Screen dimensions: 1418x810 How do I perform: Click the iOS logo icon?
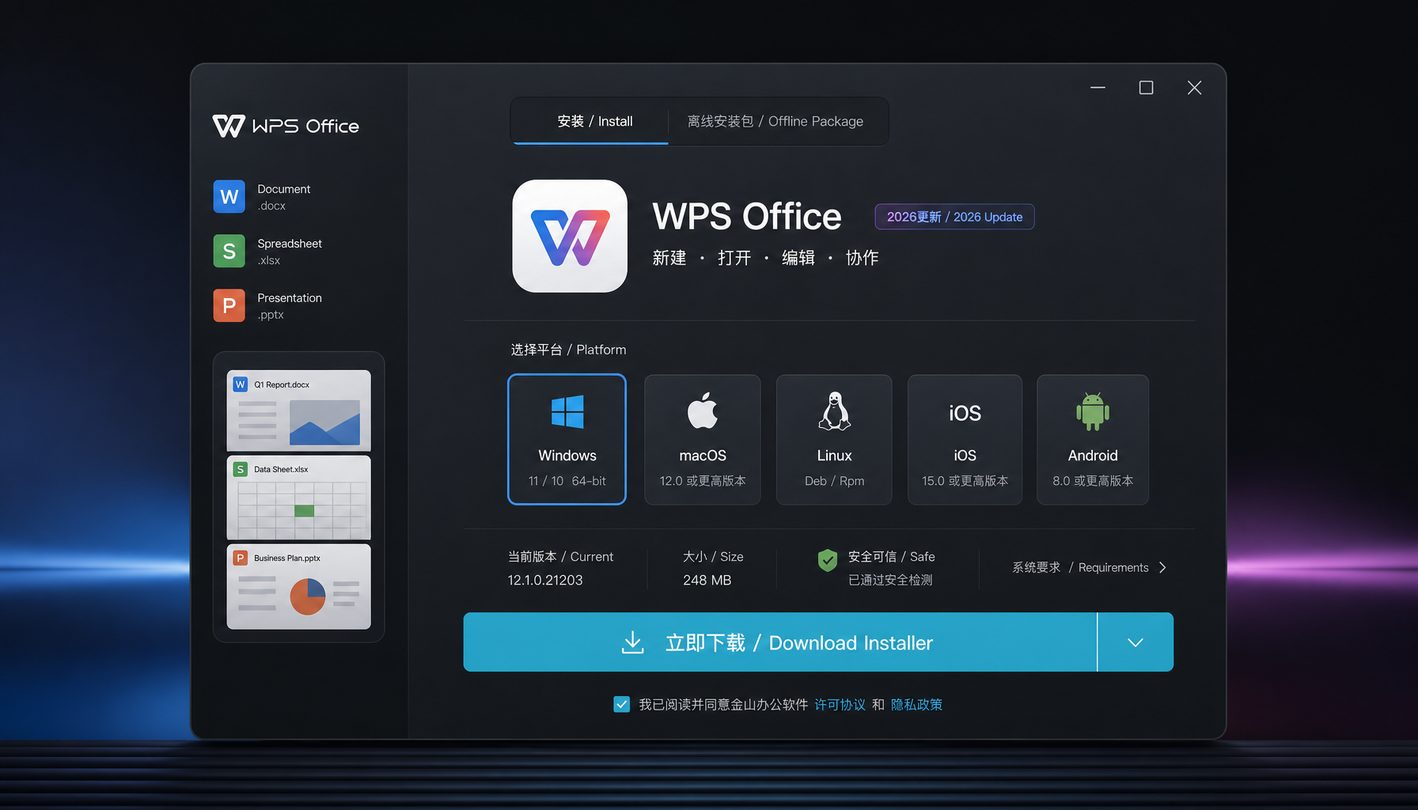965,413
